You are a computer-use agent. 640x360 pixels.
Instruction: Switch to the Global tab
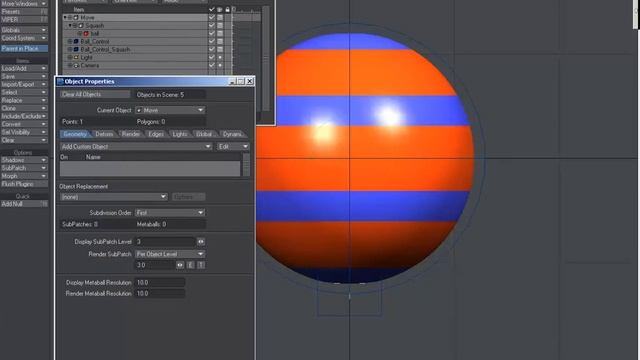click(204, 134)
